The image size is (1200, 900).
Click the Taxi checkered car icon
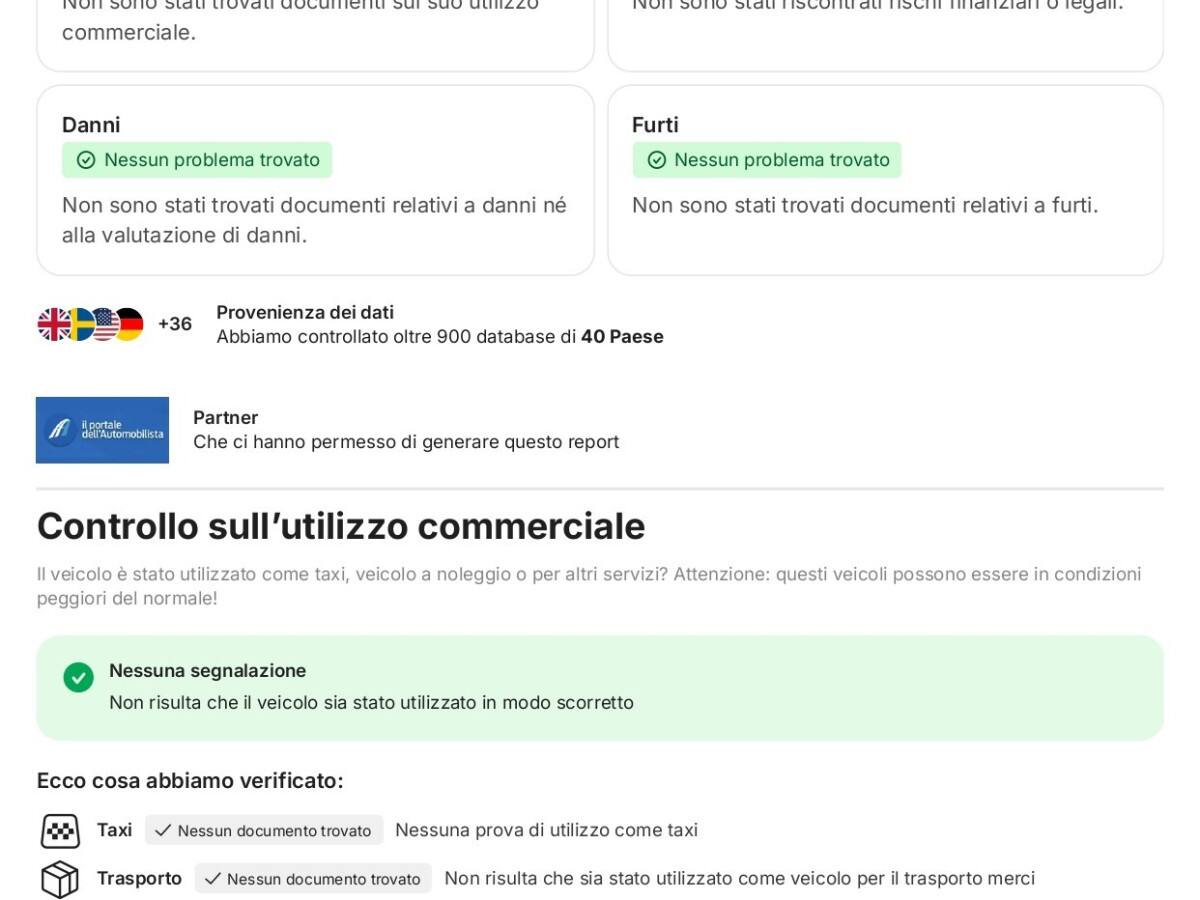(x=60, y=831)
